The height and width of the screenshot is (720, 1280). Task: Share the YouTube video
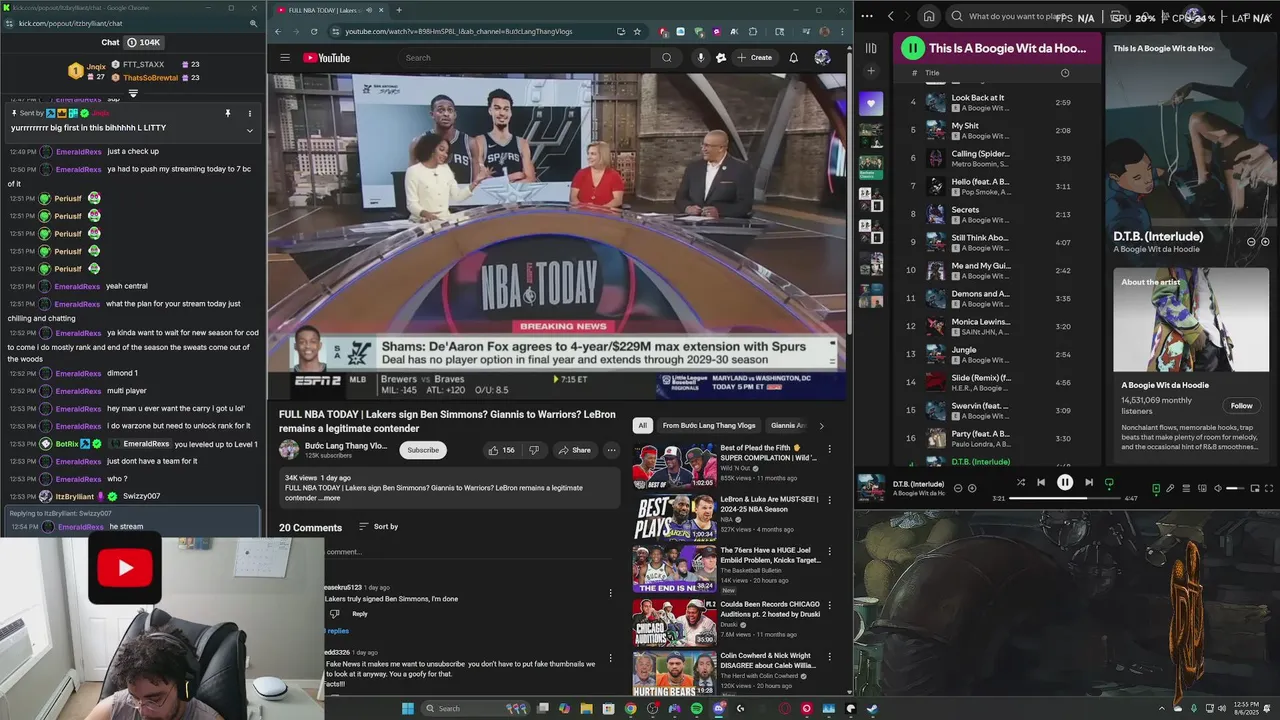click(574, 450)
